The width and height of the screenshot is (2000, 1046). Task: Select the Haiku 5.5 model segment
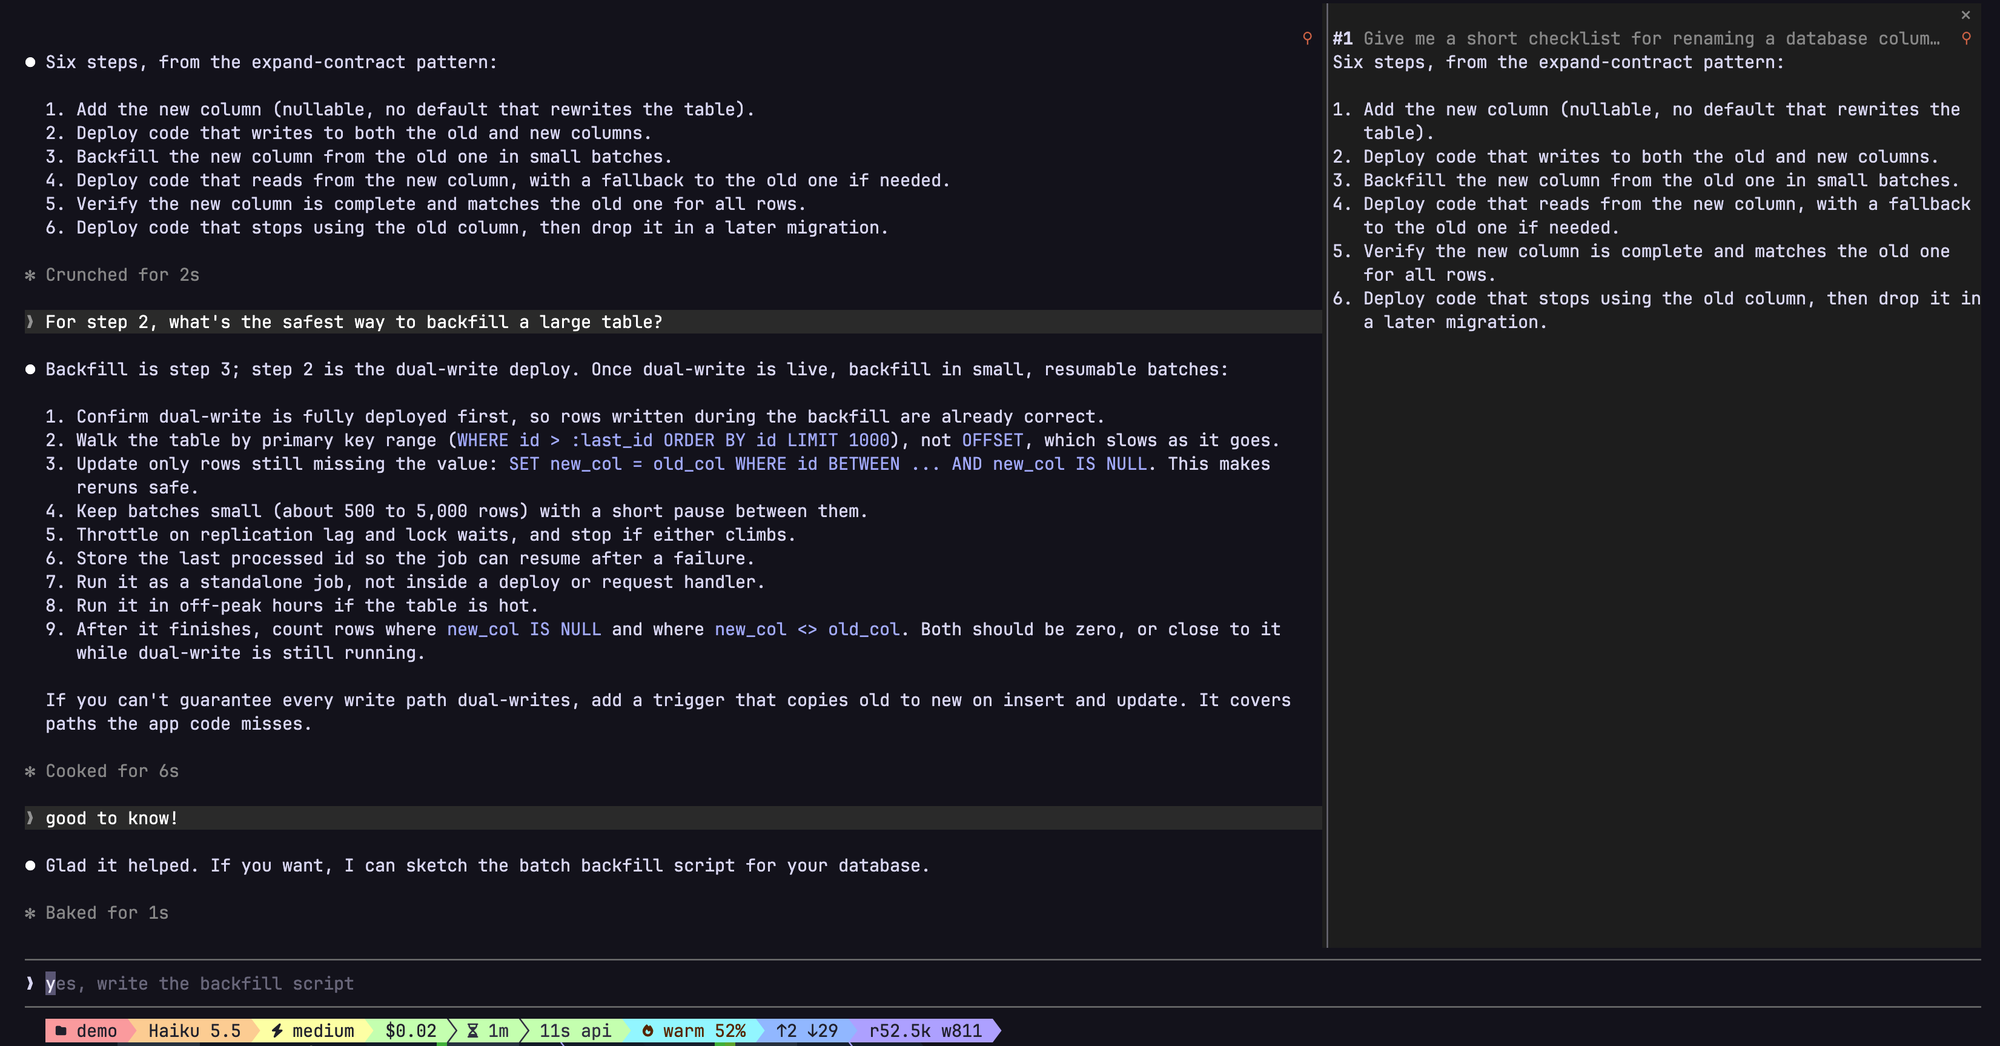(194, 1030)
